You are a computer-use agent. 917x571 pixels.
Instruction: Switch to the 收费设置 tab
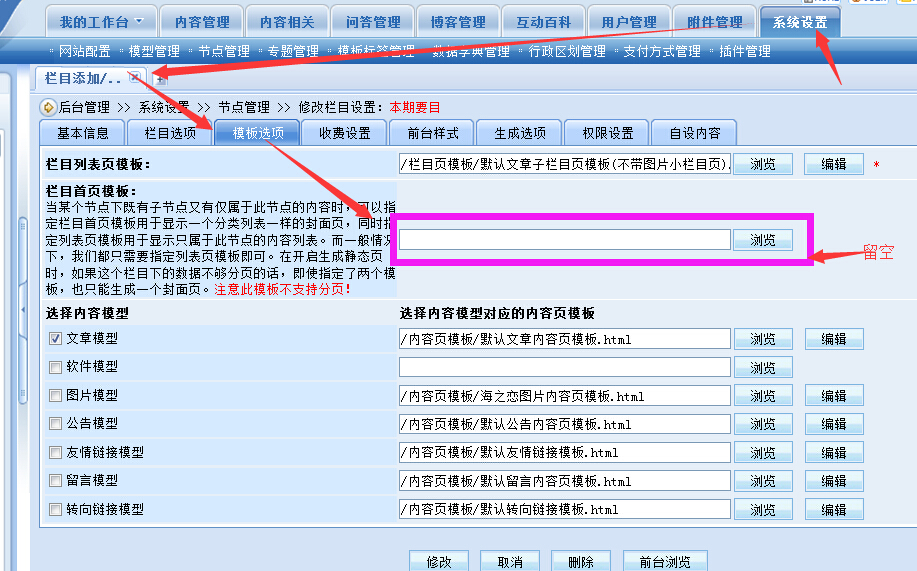[x=345, y=133]
